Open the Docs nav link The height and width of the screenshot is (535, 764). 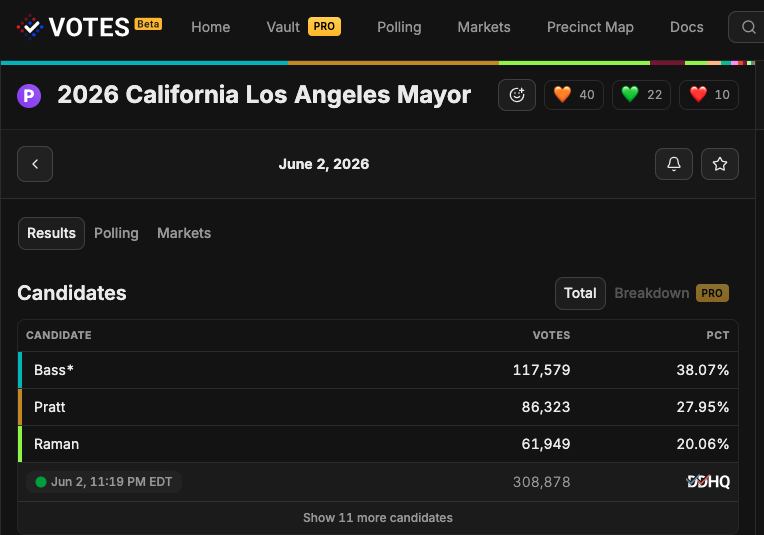tap(687, 27)
